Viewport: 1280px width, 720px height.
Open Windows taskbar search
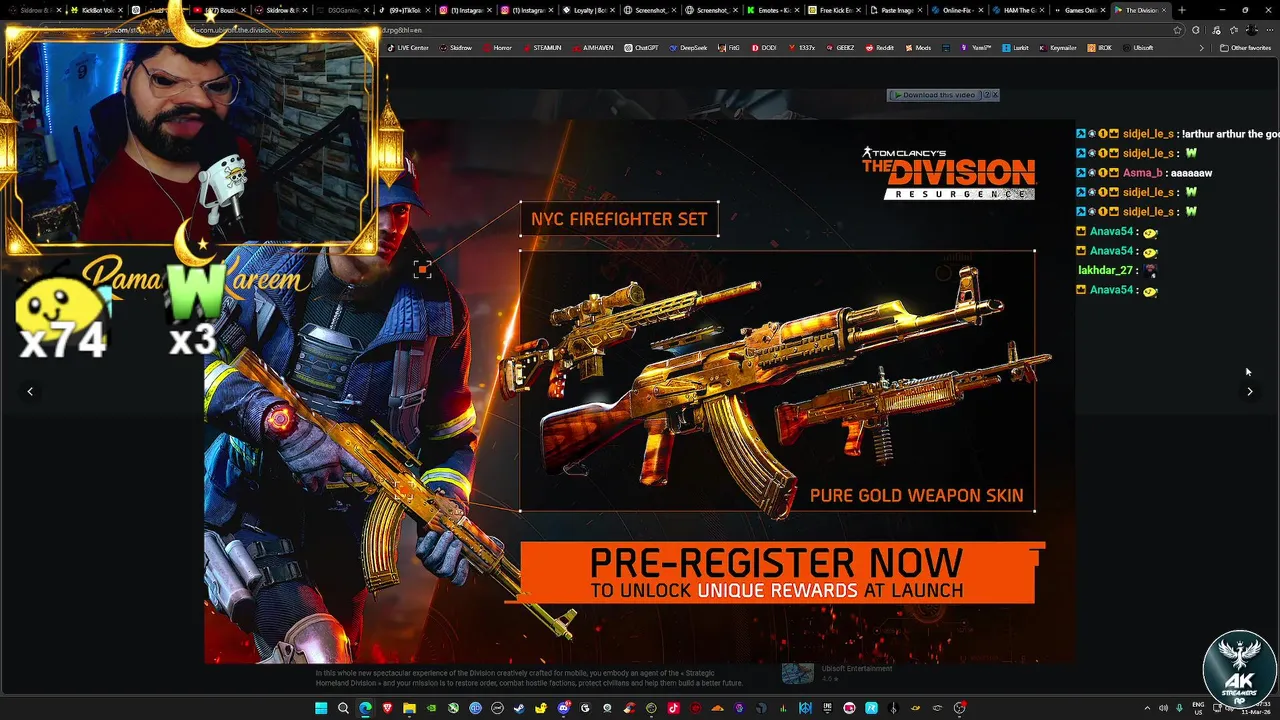point(343,708)
